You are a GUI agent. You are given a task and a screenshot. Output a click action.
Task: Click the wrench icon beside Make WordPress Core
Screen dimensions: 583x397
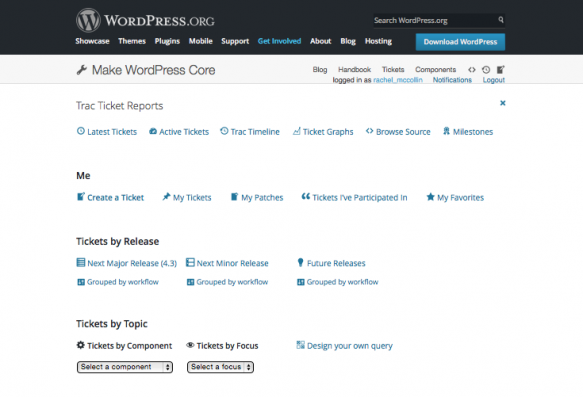[82, 70]
